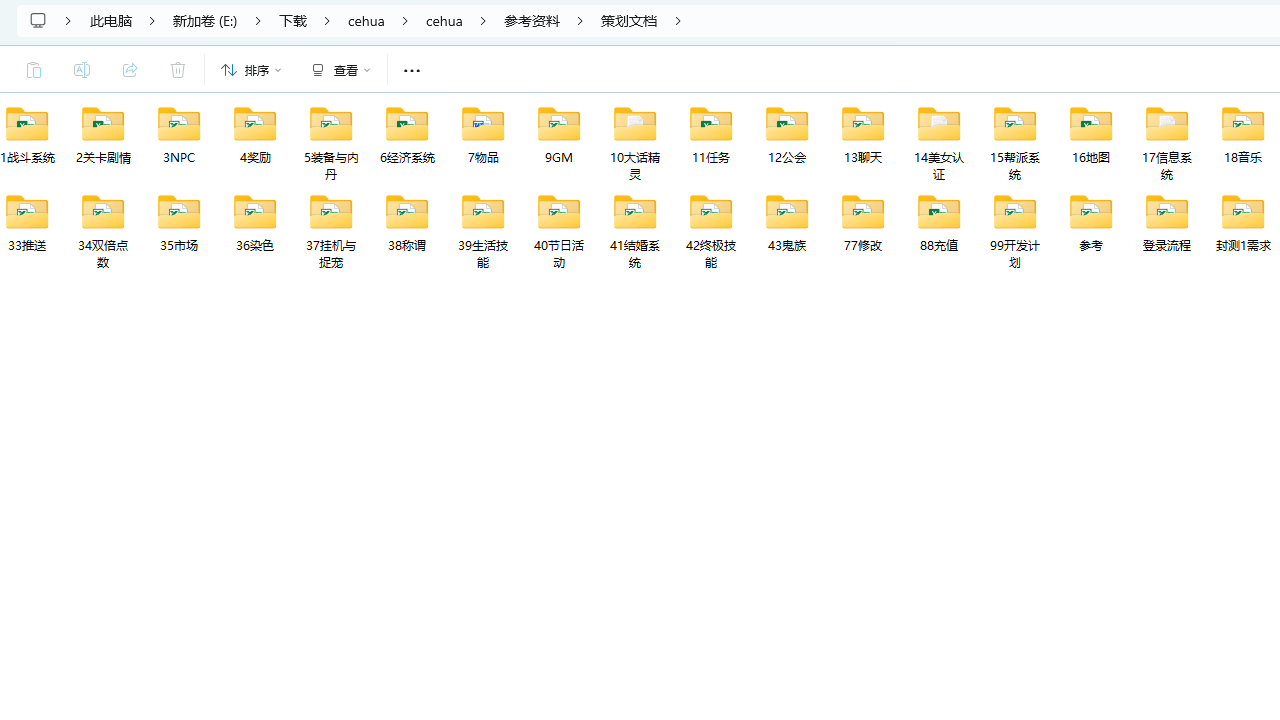Click the Delete icon in the toolbar

[x=178, y=70]
